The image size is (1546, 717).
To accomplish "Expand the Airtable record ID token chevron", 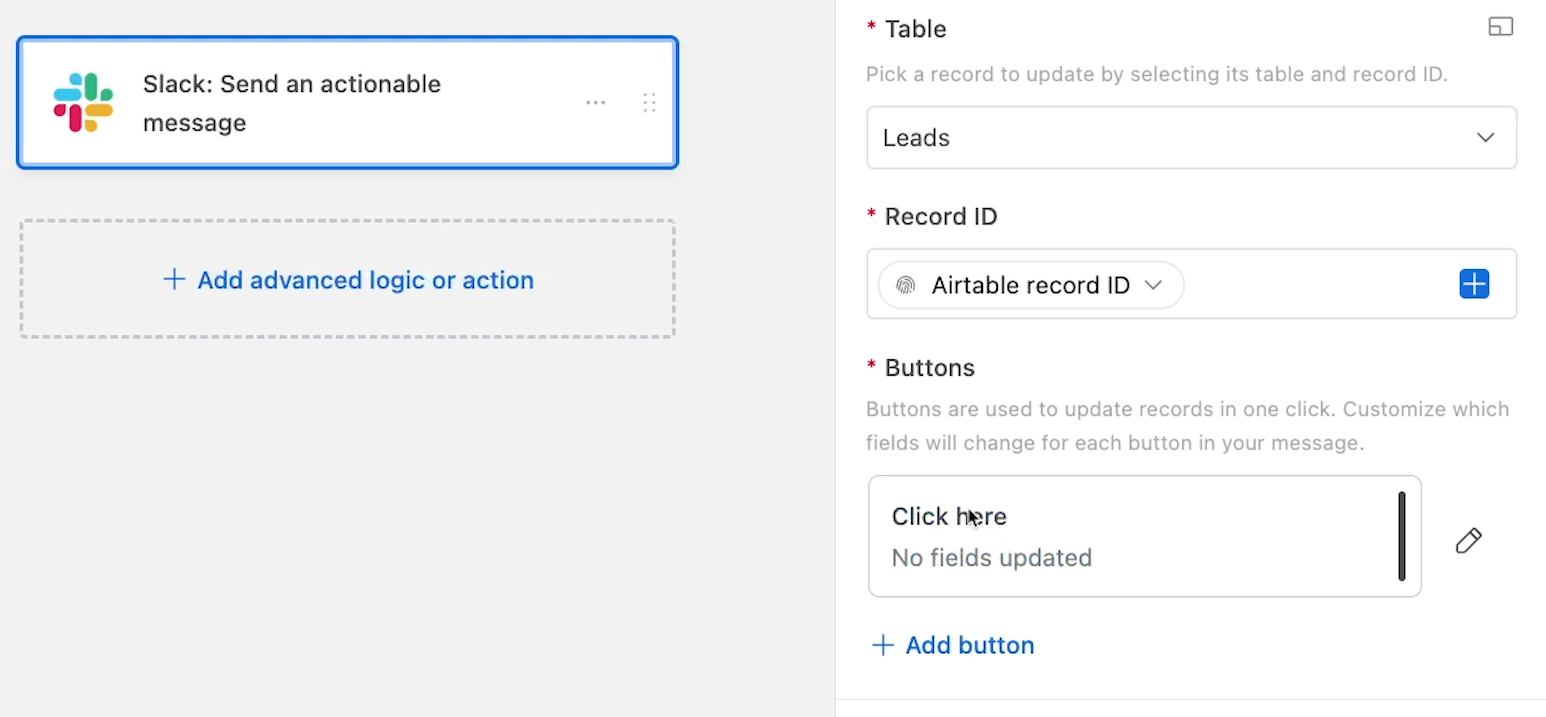I will 1153,285.
